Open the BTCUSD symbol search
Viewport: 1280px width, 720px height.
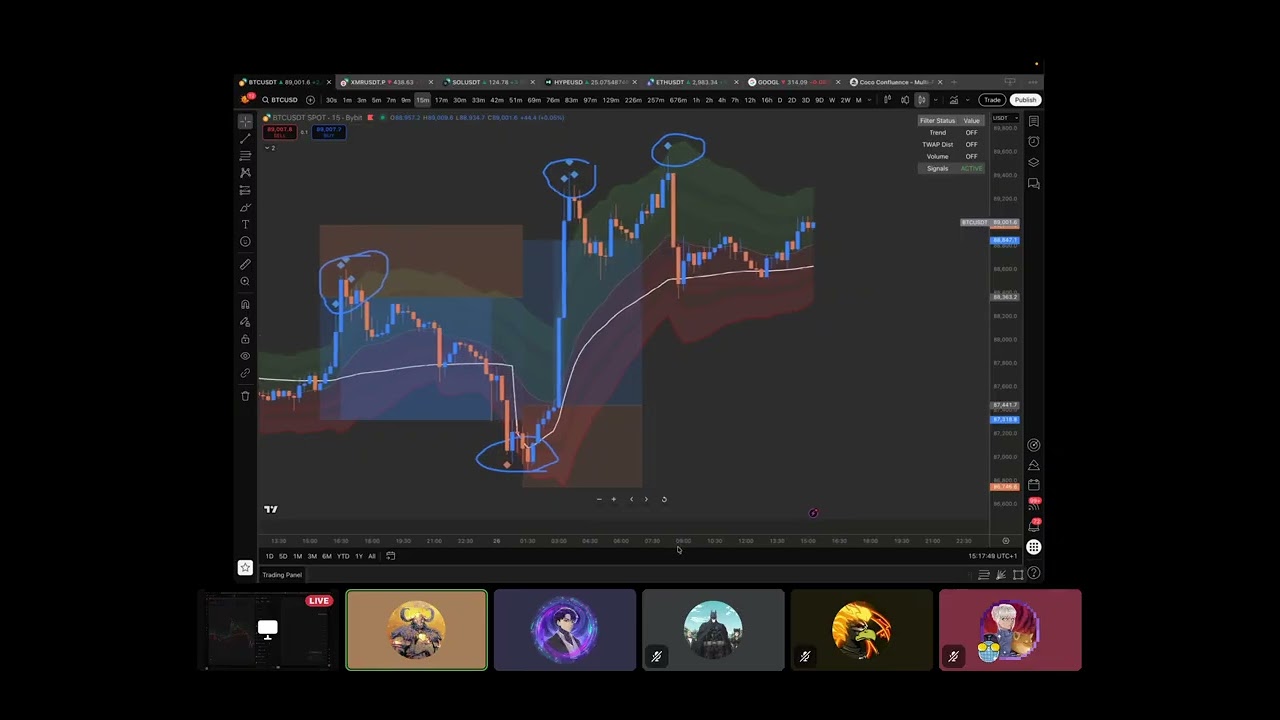[281, 100]
